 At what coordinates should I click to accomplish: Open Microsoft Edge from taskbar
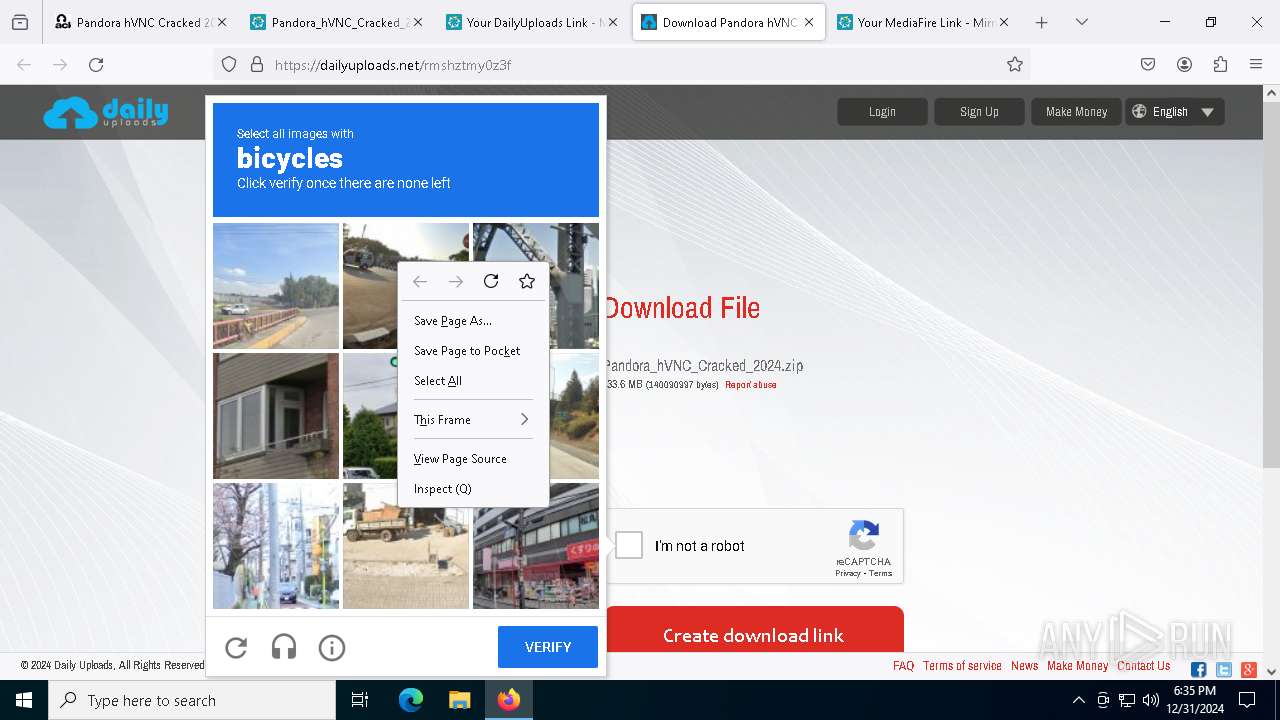point(411,700)
